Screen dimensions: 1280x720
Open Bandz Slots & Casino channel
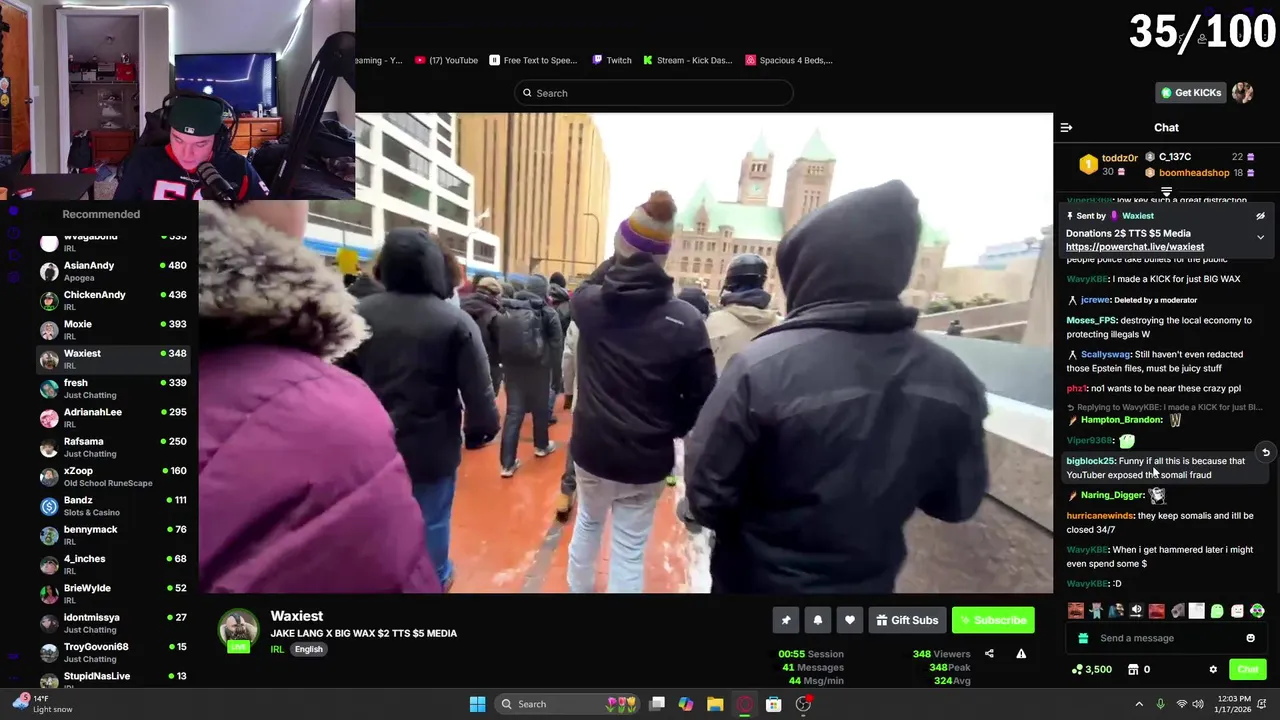click(x=113, y=506)
